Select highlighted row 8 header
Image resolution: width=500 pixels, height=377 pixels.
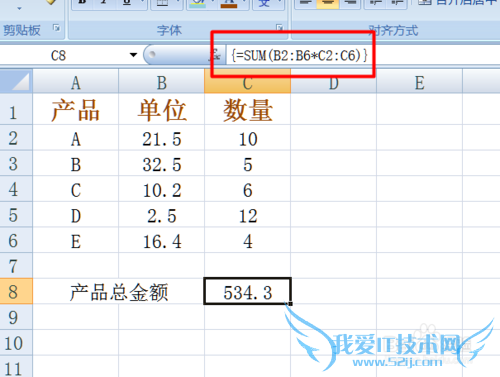click(x=16, y=291)
